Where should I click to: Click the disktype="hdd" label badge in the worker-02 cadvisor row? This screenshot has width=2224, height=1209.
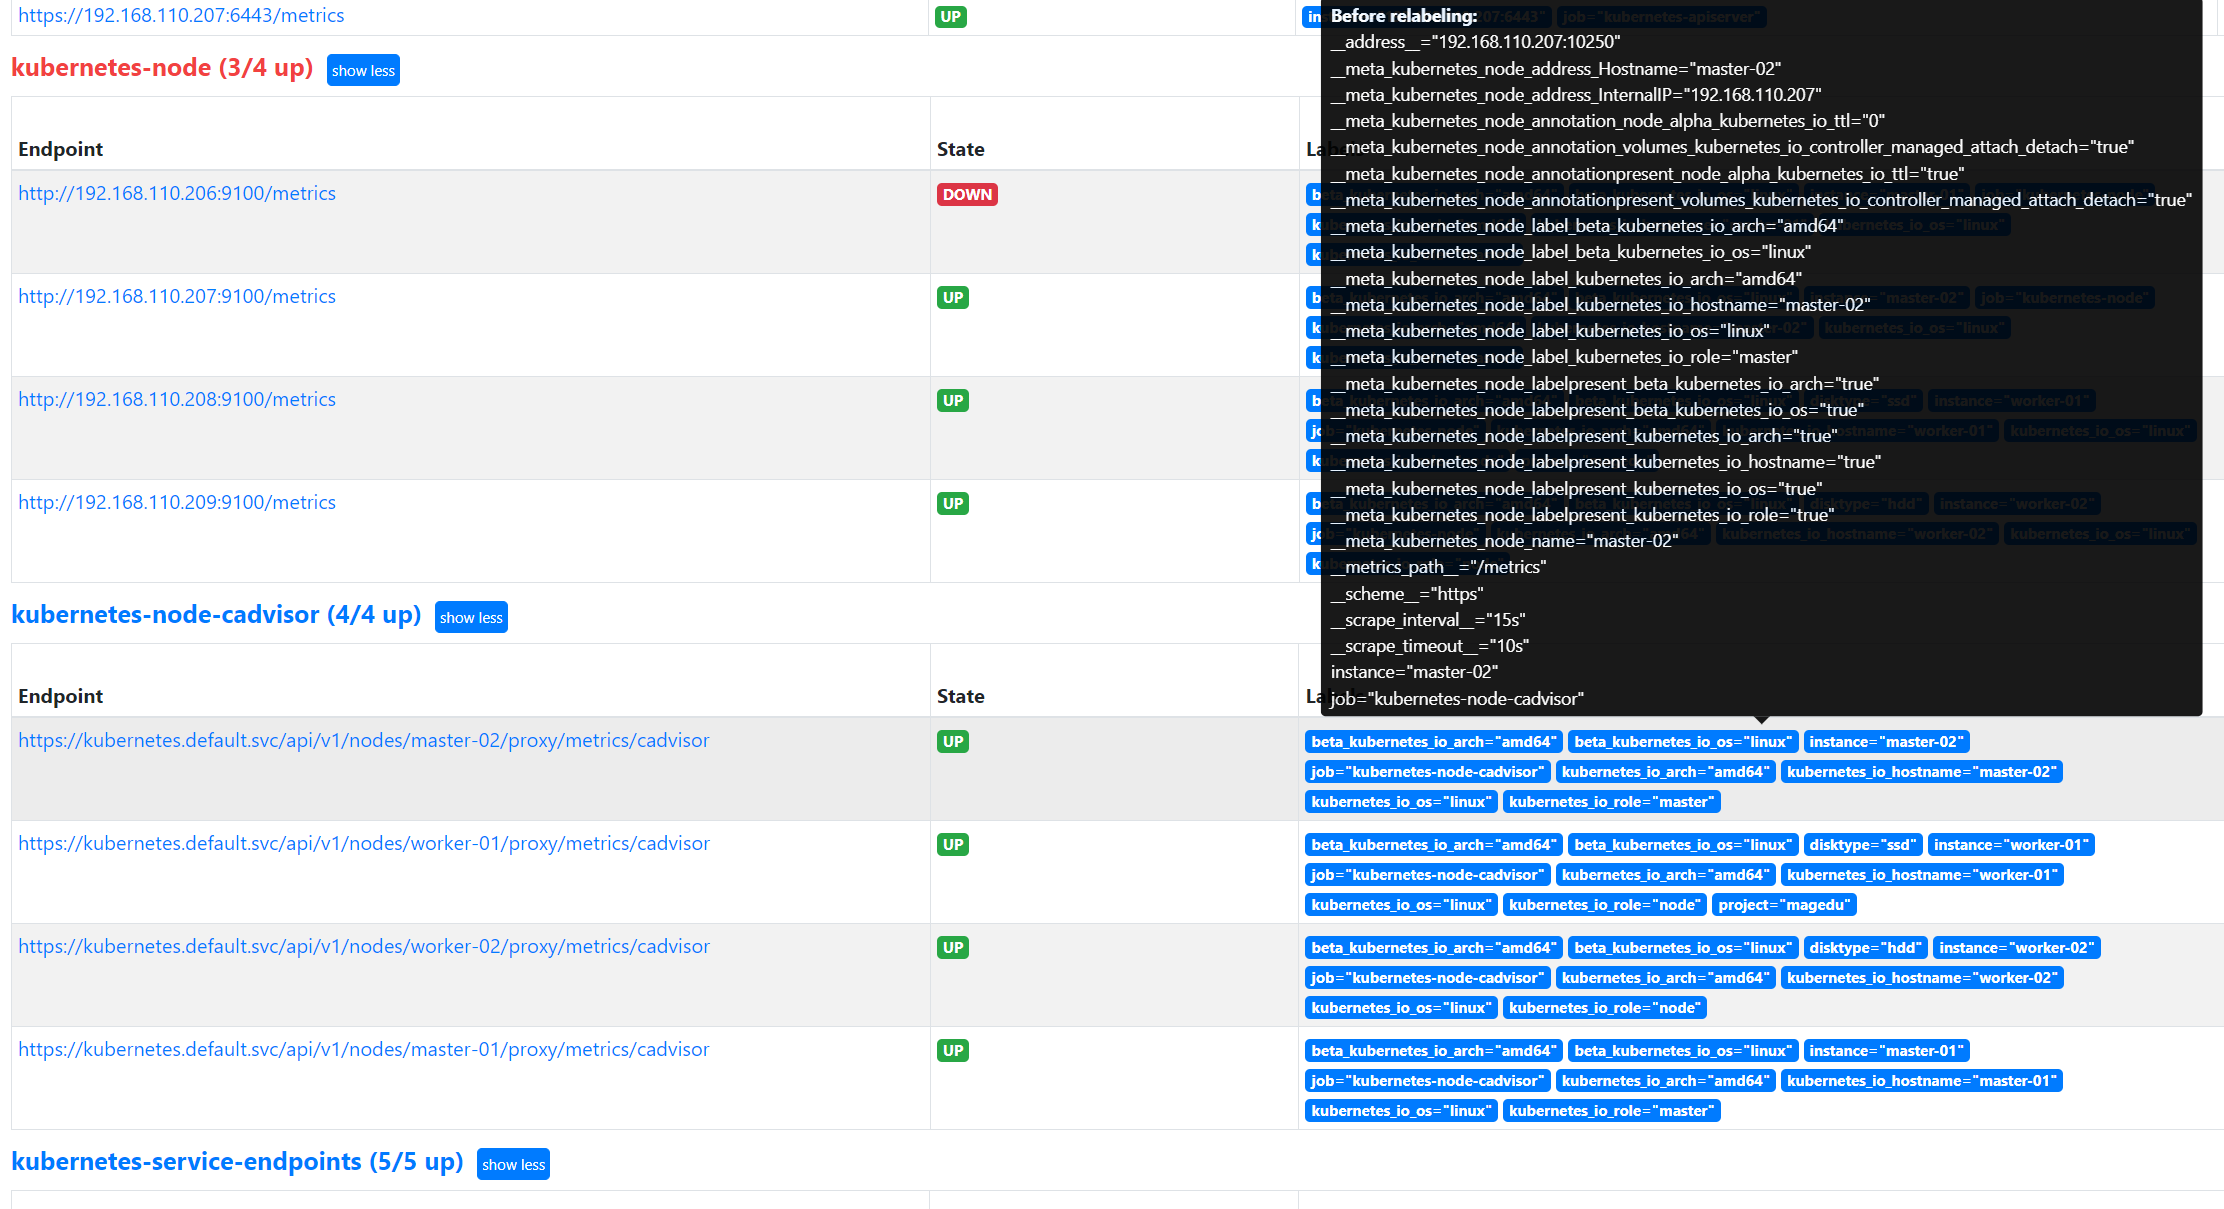point(1864,948)
